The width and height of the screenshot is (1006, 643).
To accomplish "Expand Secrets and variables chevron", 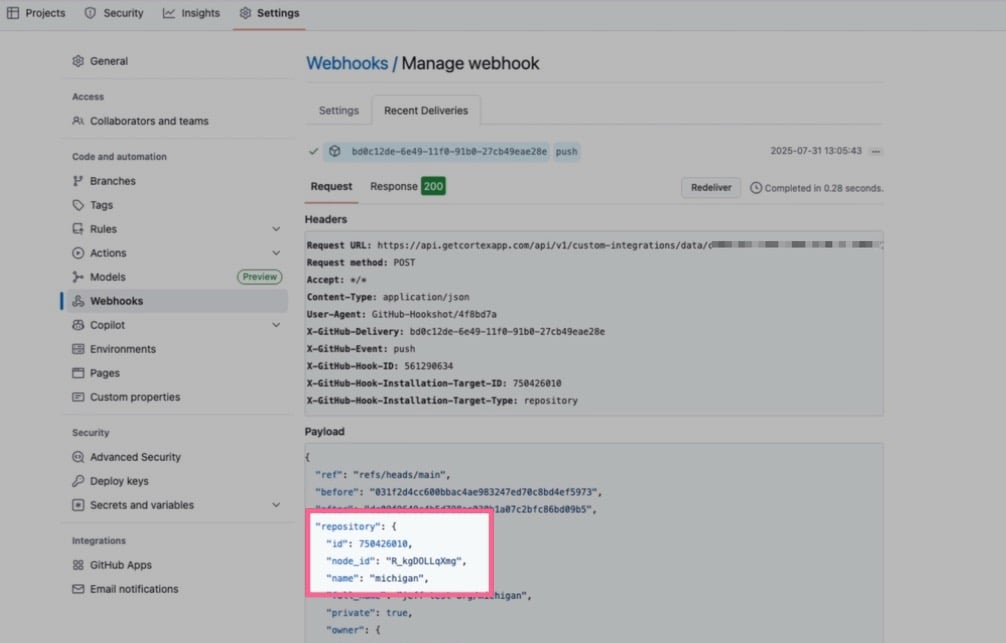I will coord(276,505).
